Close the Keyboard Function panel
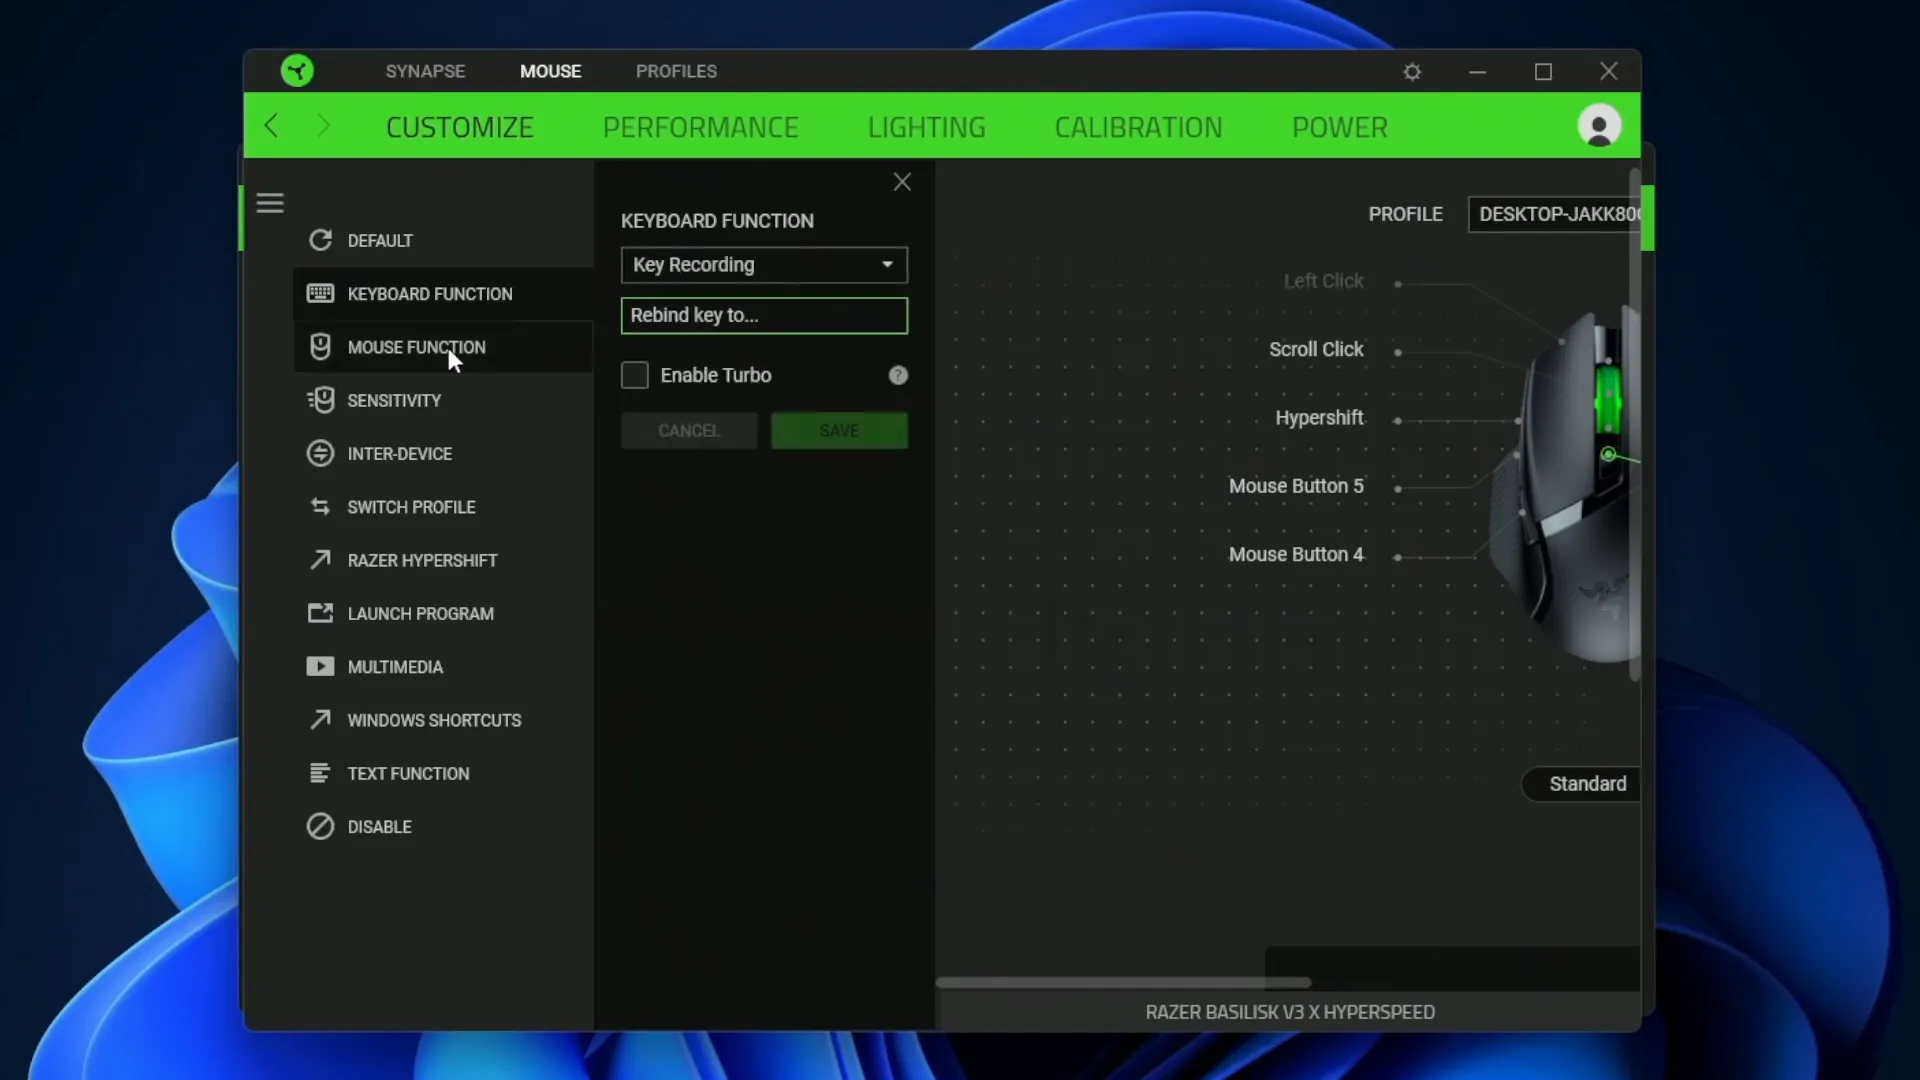 click(902, 181)
